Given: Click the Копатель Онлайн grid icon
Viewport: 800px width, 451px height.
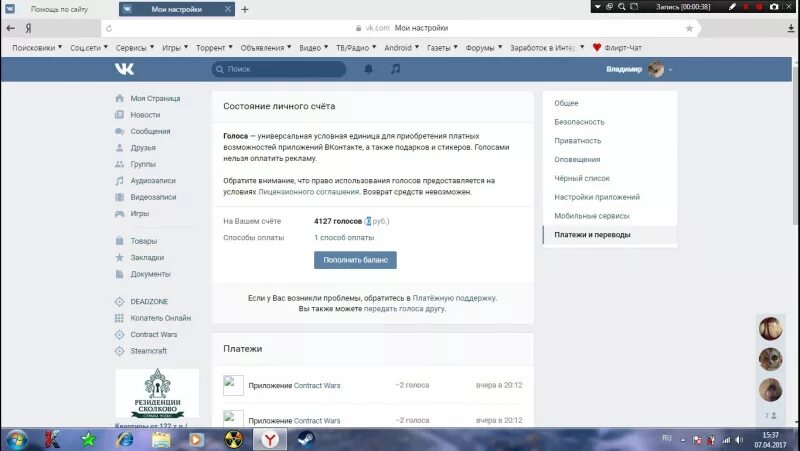Looking at the screenshot, I should tap(119, 318).
